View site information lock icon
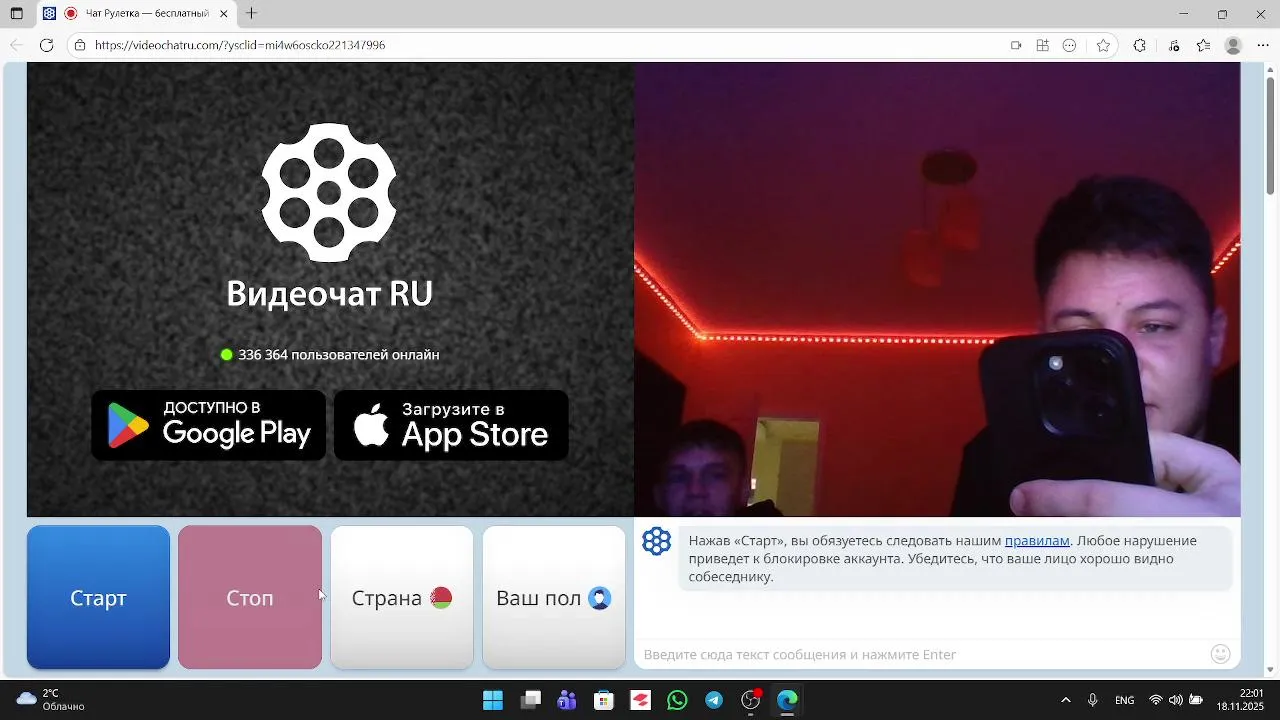This screenshot has width=1280, height=720. 80,45
